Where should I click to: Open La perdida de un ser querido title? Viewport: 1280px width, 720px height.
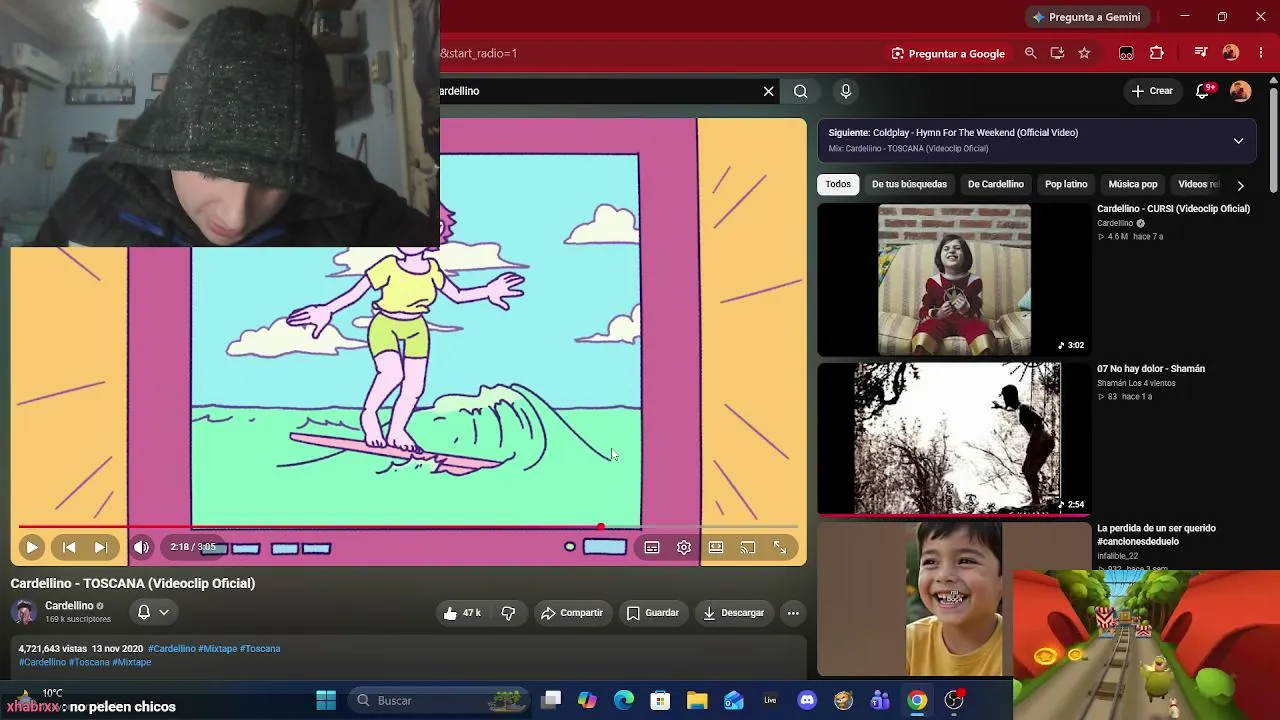click(1156, 535)
